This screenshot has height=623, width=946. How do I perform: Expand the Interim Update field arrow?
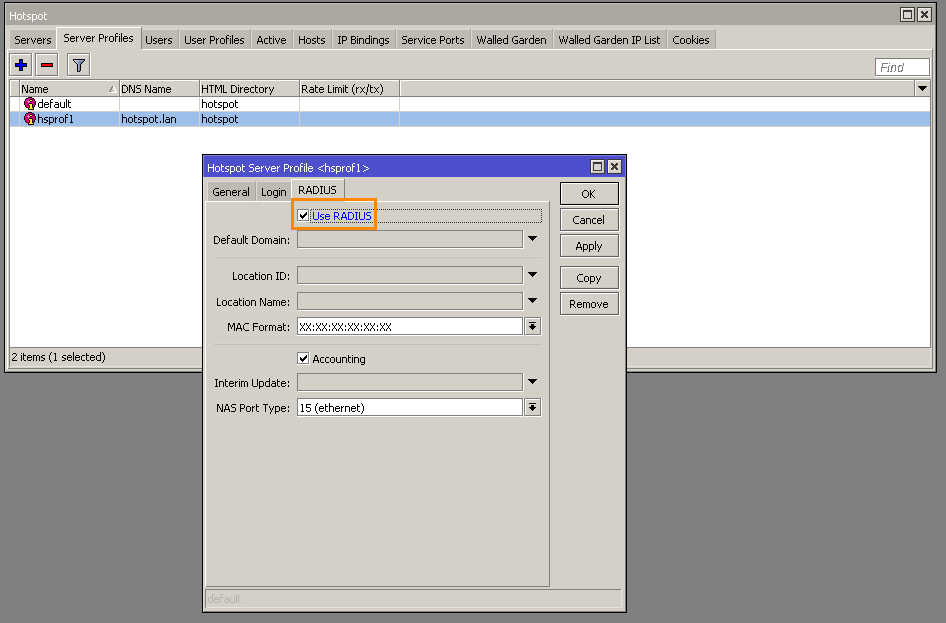tap(533, 382)
